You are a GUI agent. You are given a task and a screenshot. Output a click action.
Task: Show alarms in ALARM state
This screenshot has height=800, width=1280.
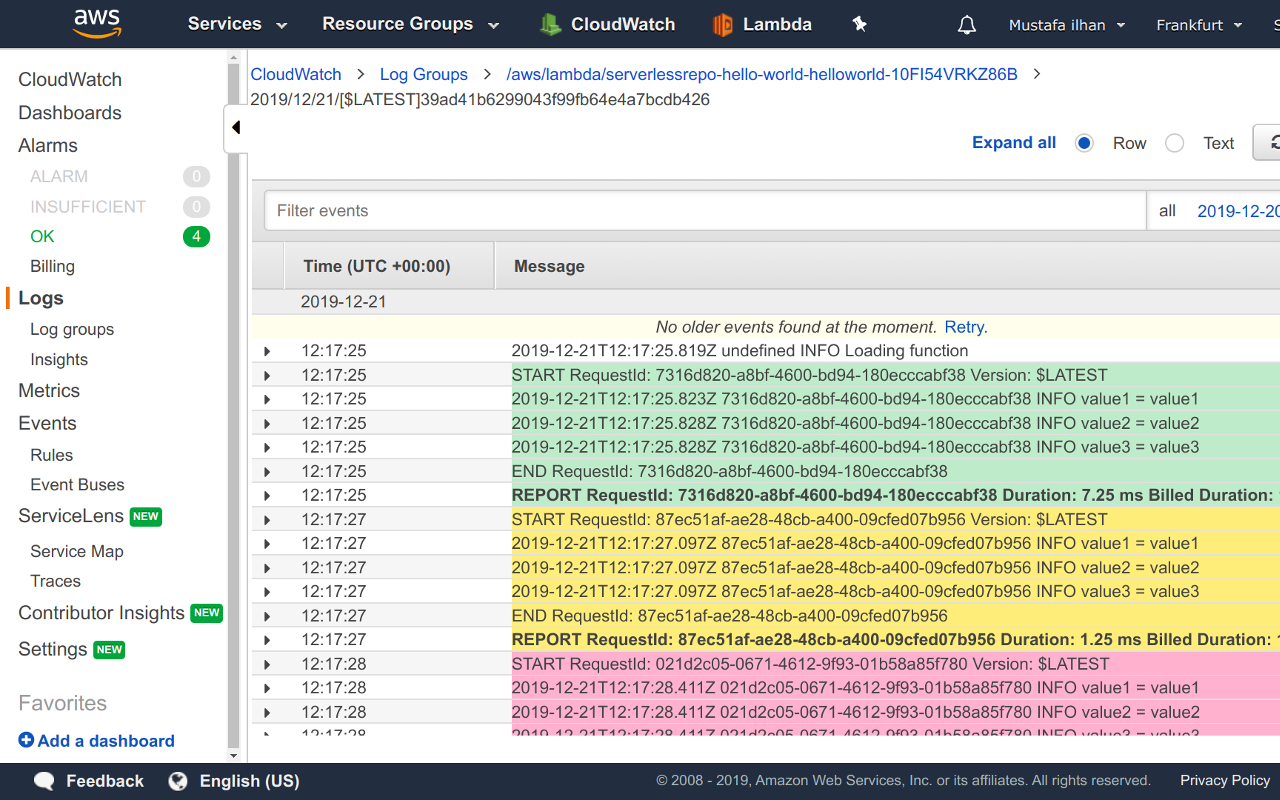point(59,176)
